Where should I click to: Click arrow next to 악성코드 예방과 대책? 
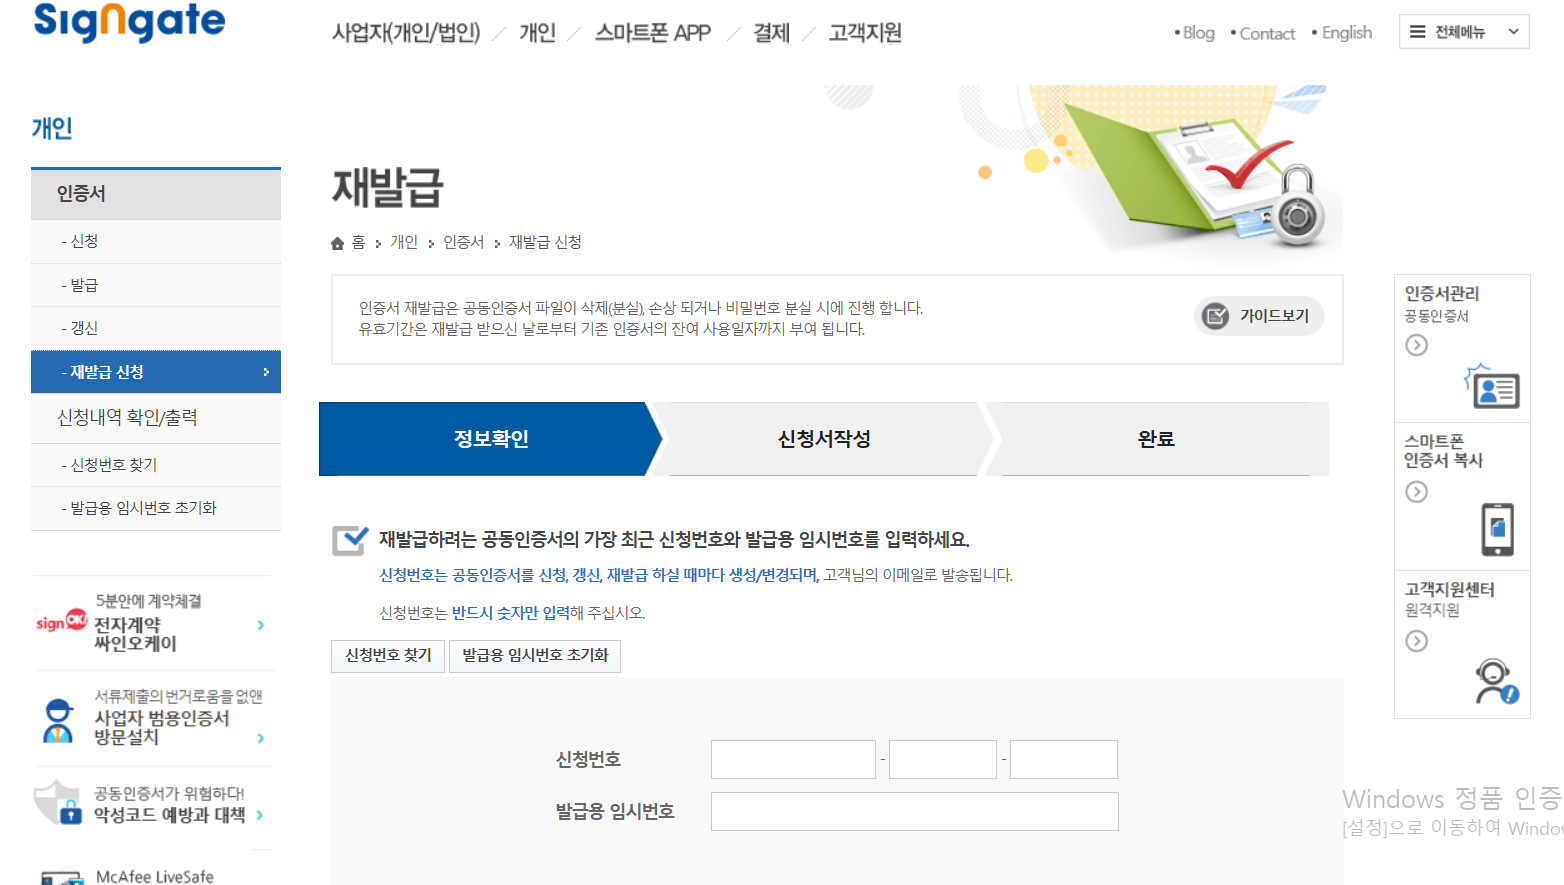click(260, 815)
